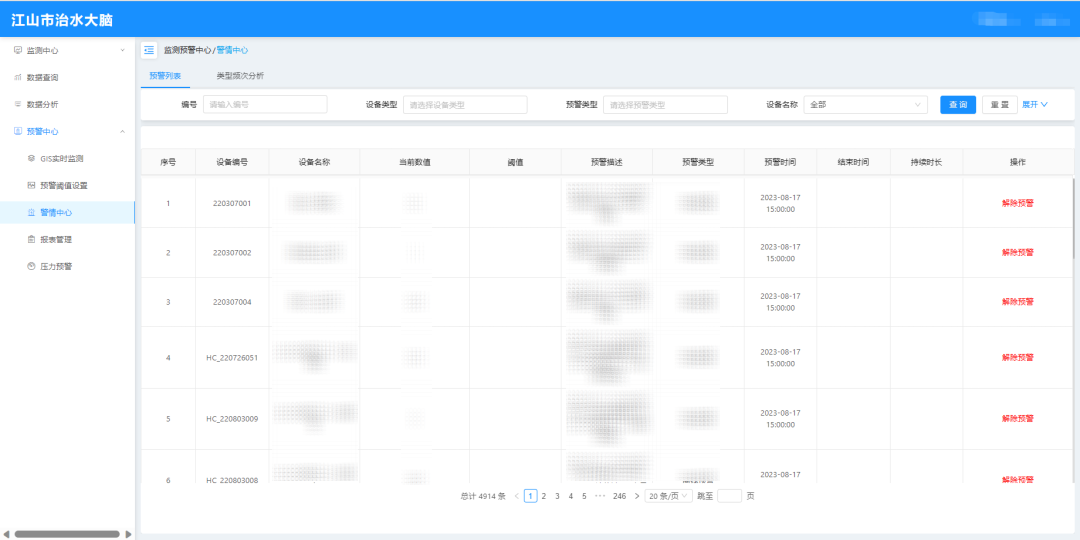The width and height of the screenshot is (1080, 540).
Task: Open the 设备类型 dropdown
Action: pos(465,105)
